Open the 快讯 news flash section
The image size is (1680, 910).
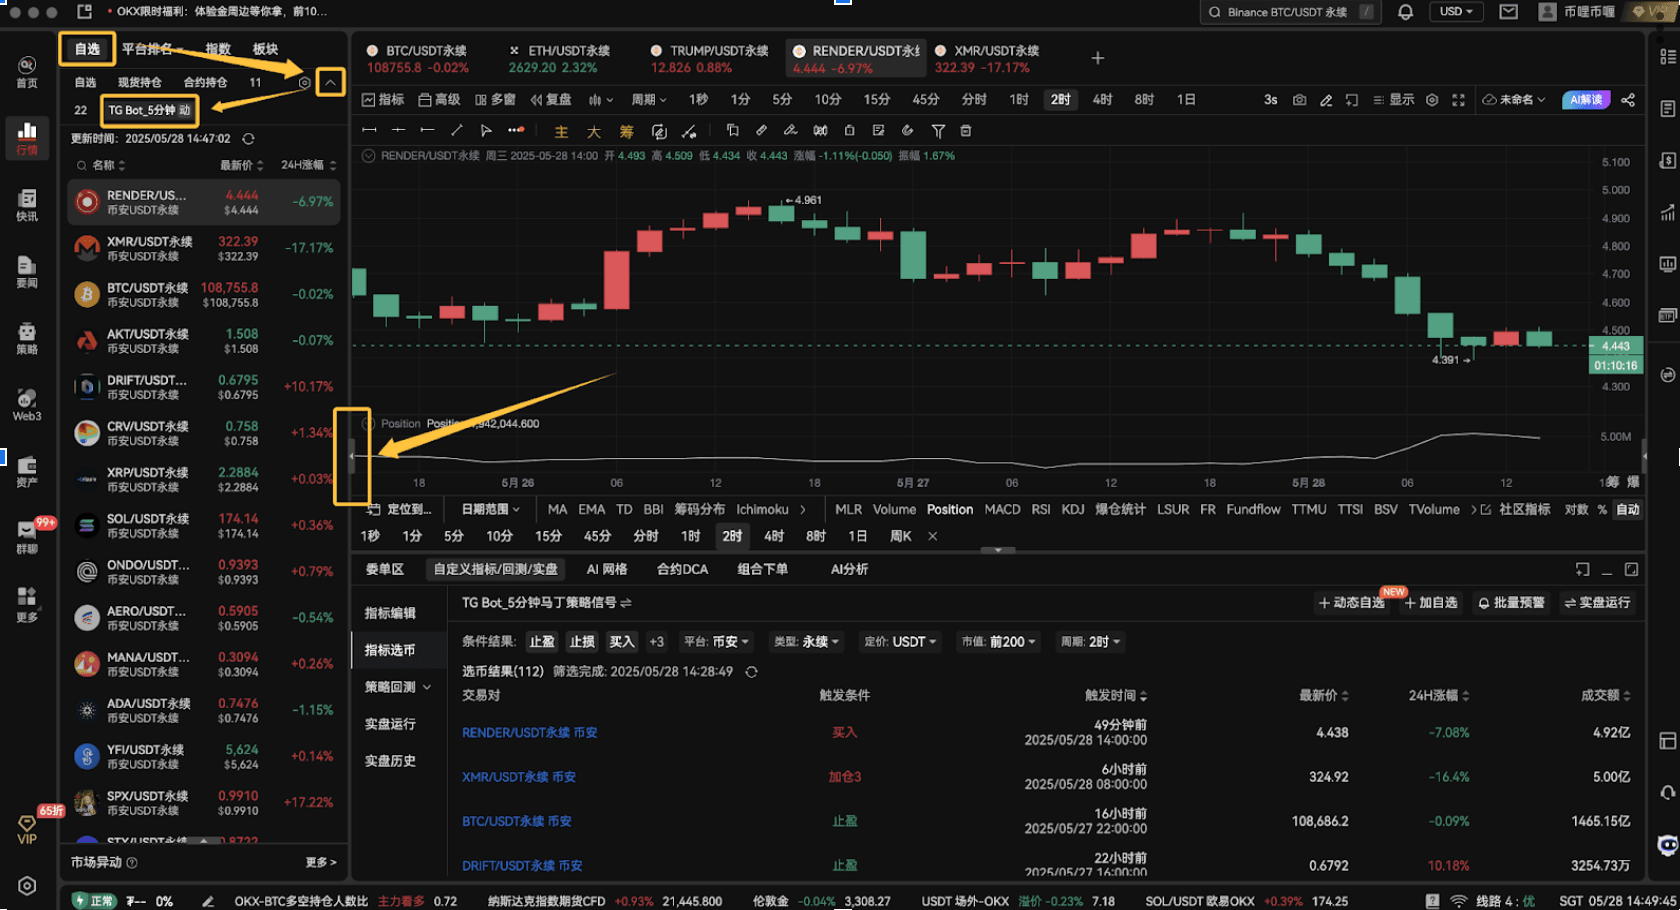[x=27, y=205]
